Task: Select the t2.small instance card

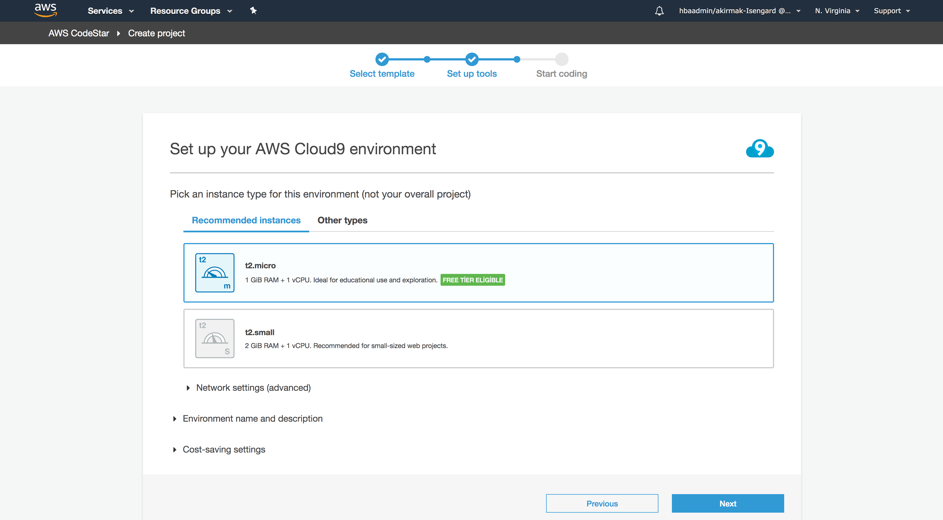Action: click(x=479, y=338)
